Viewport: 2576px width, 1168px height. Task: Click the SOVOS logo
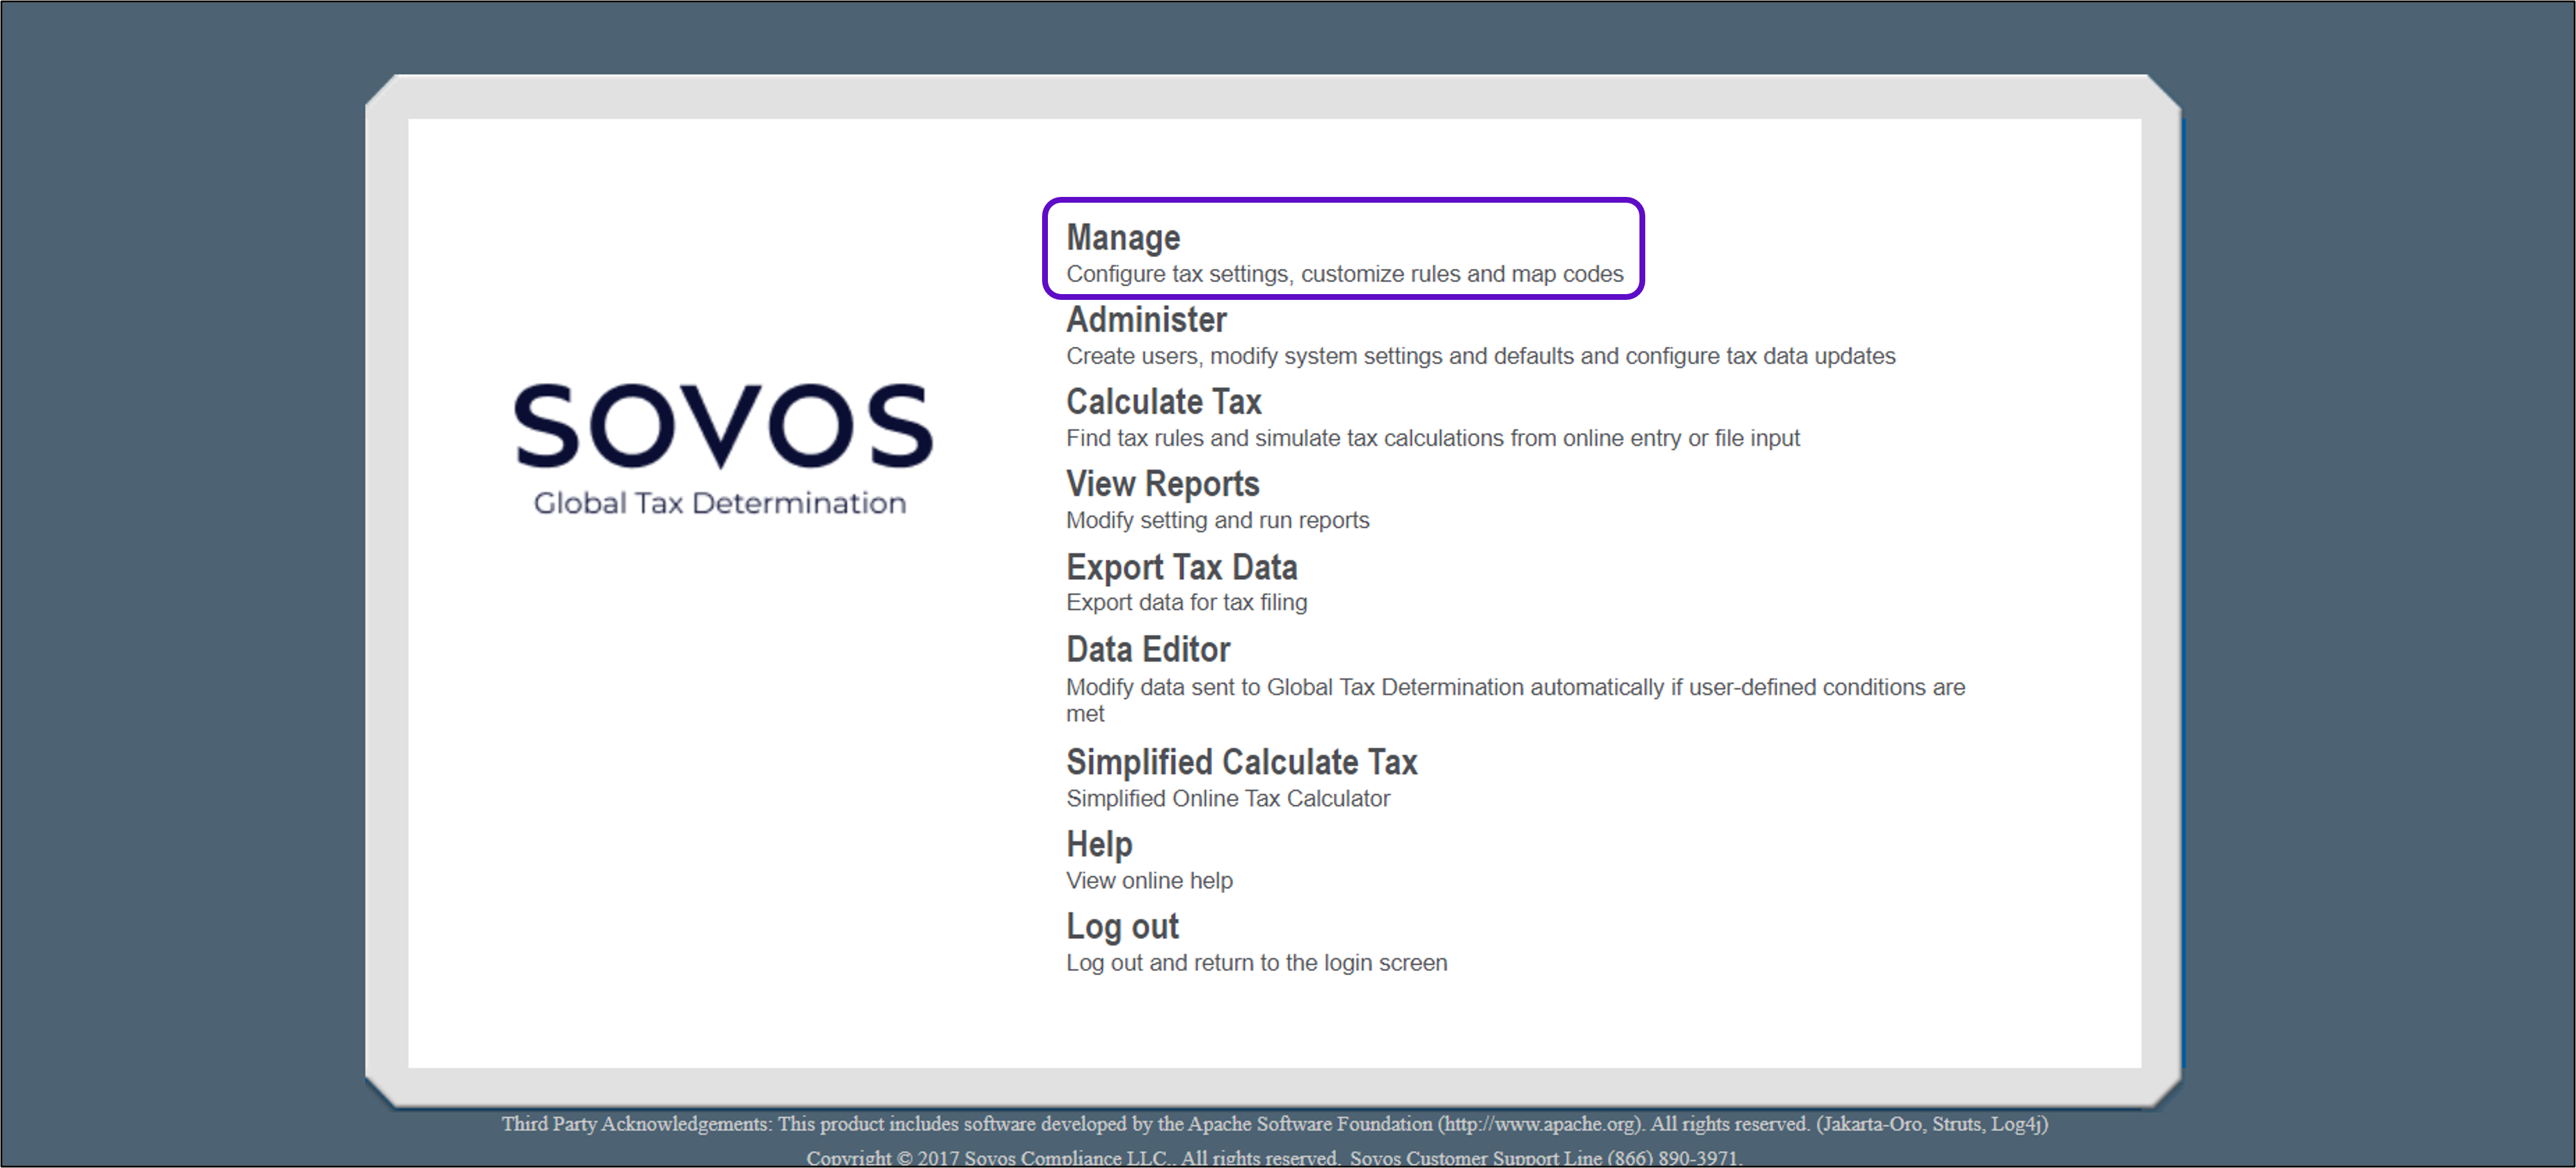pos(723,426)
